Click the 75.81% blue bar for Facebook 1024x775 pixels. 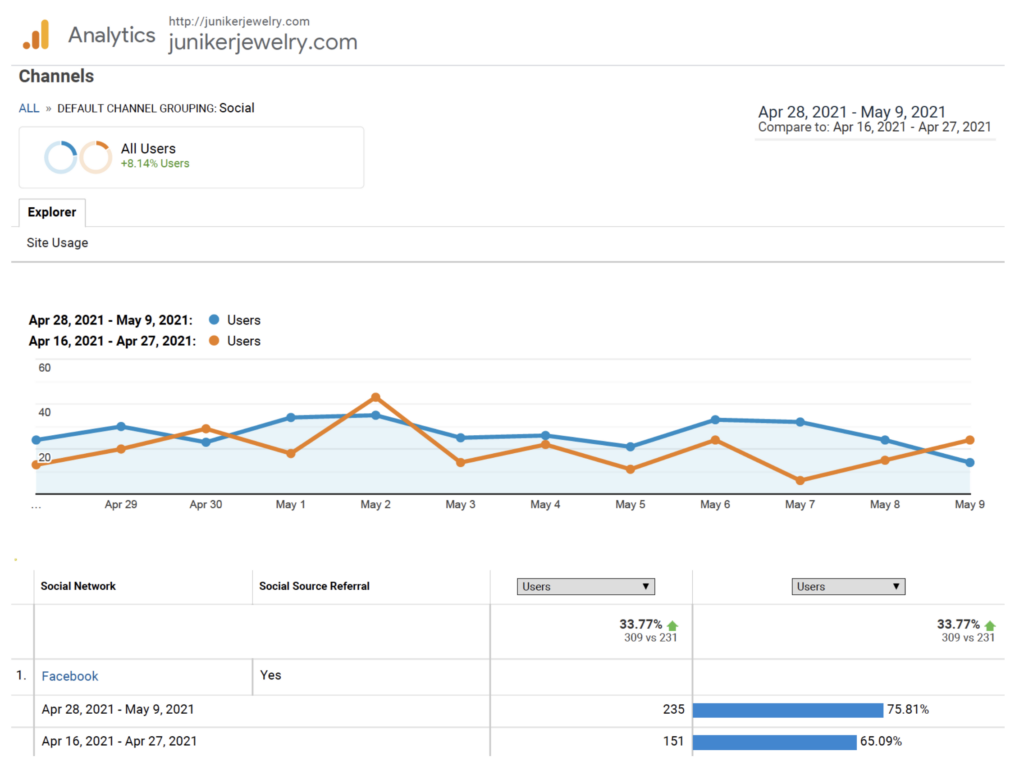(x=788, y=710)
